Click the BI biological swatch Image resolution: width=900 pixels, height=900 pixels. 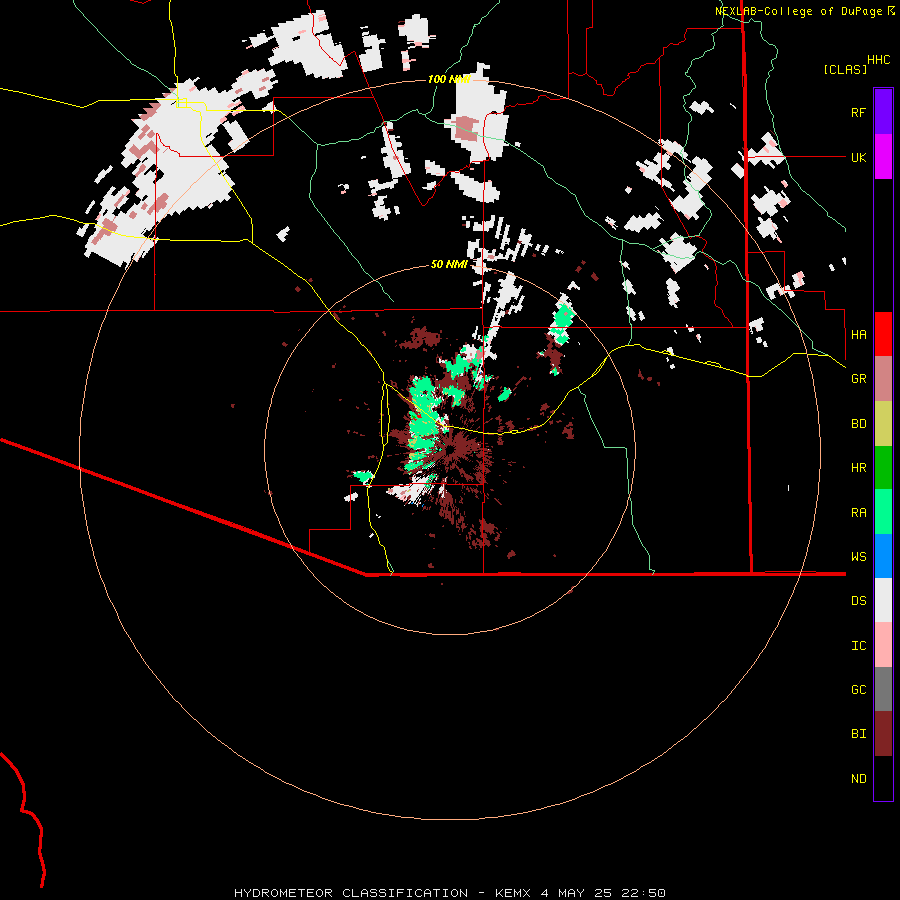pos(883,734)
